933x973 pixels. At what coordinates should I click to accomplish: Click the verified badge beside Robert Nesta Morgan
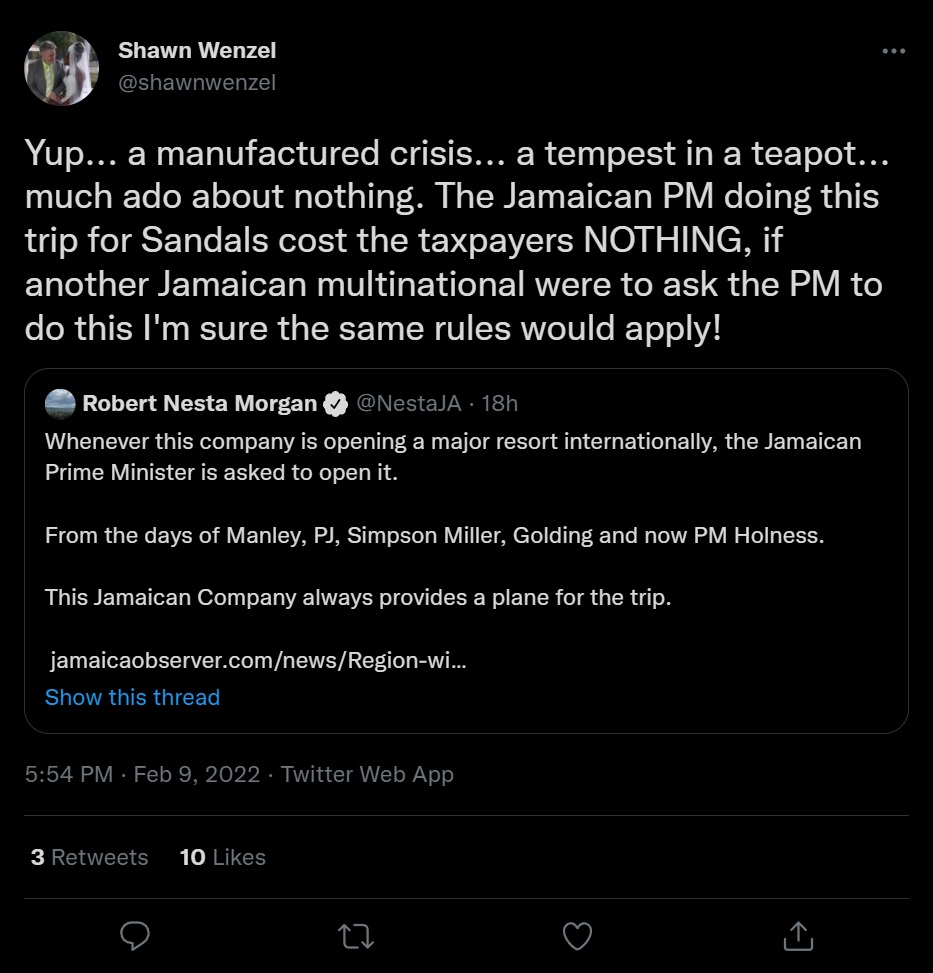click(336, 404)
